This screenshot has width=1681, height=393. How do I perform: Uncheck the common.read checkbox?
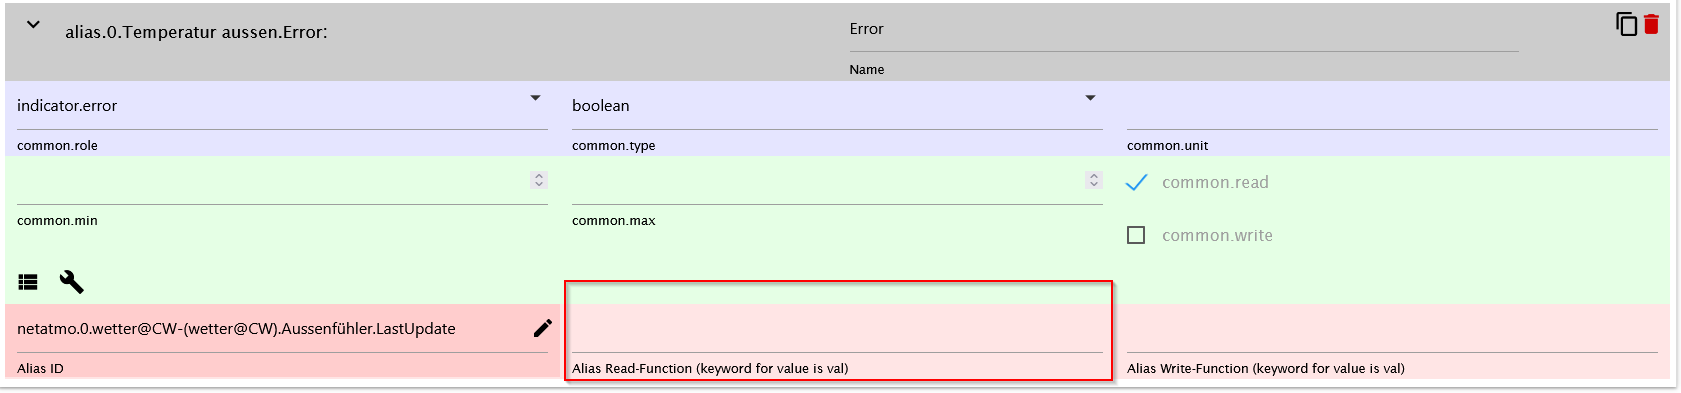point(1137,182)
